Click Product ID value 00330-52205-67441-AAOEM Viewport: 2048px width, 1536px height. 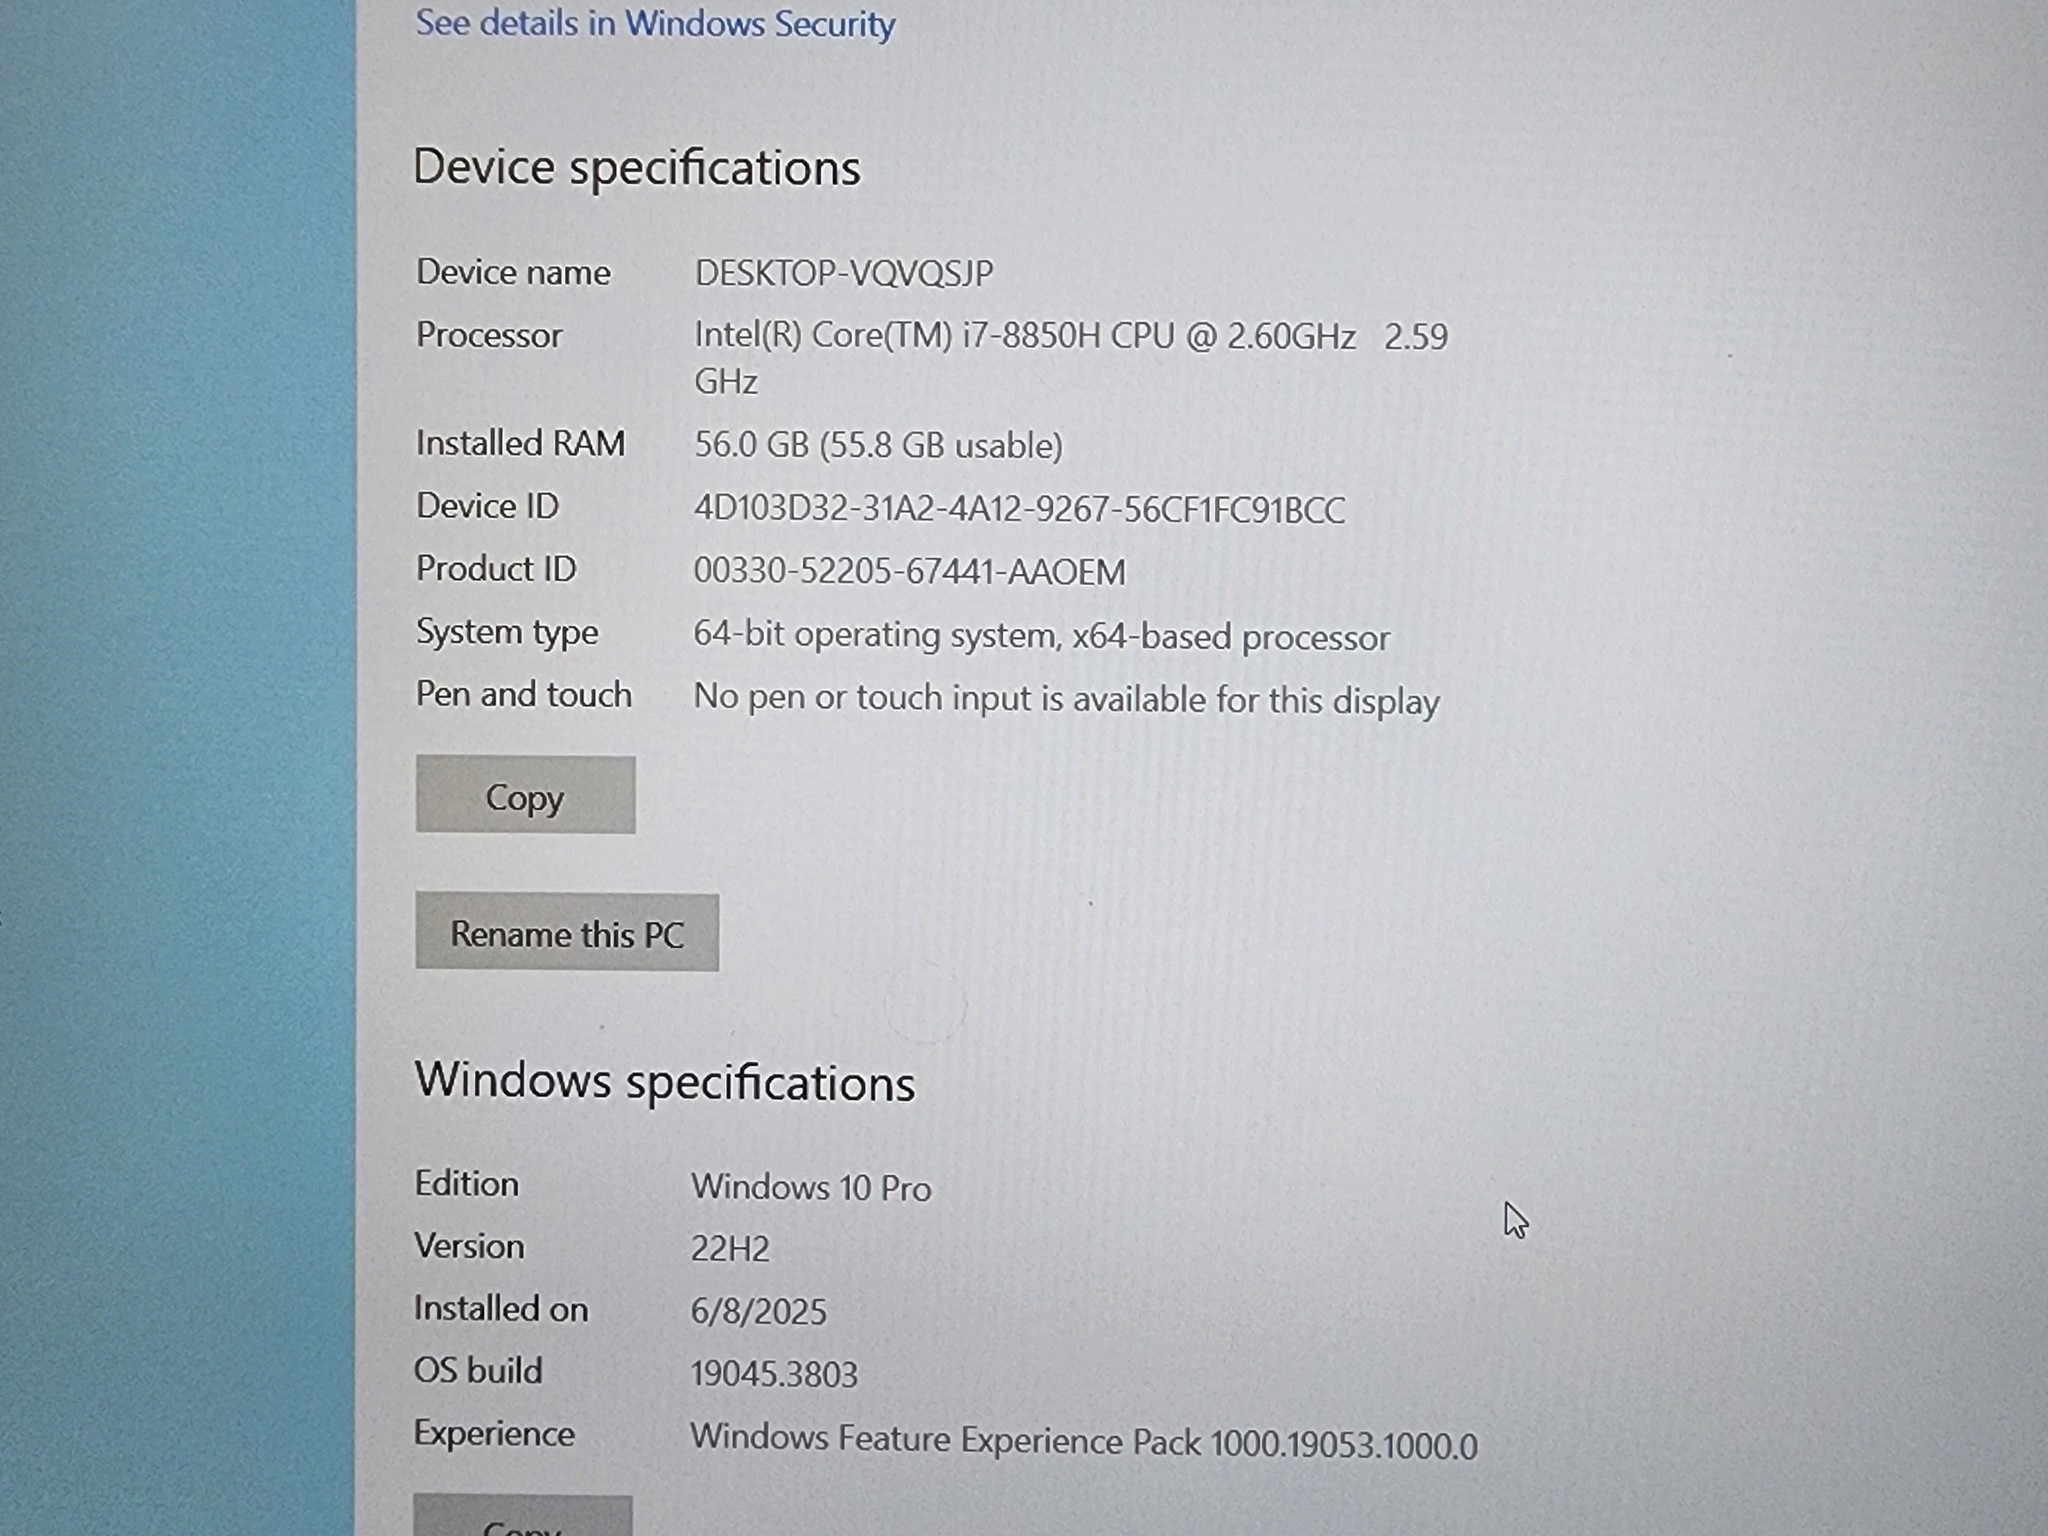[x=910, y=572]
